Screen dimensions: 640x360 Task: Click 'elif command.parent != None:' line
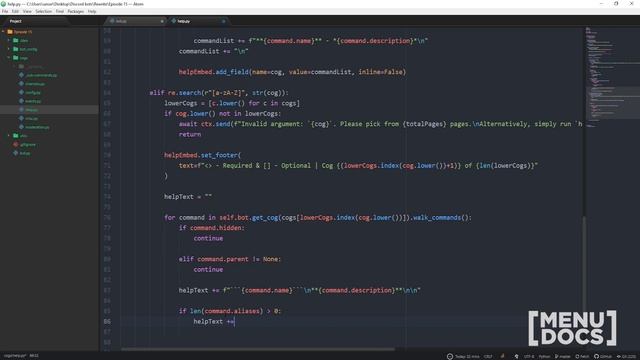(x=230, y=259)
